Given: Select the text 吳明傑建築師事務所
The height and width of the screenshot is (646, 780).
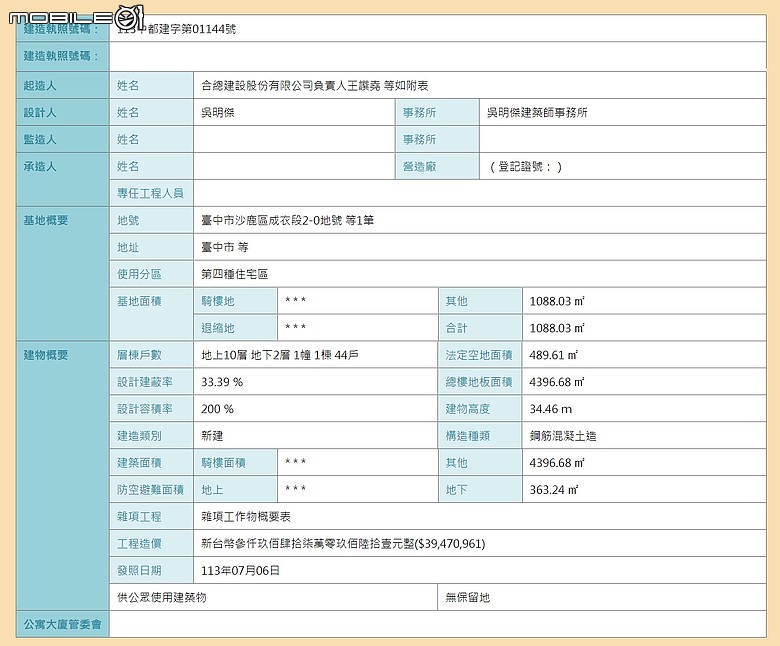Looking at the screenshot, I should (x=537, y=113).
